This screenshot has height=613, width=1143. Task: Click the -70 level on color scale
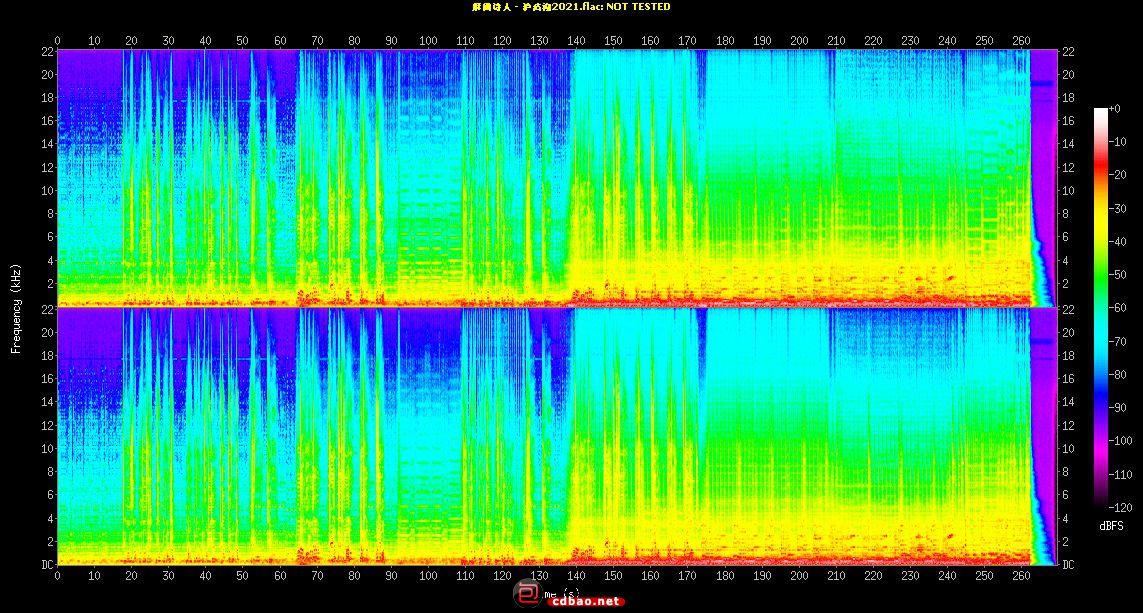(x=1117, y=341)
